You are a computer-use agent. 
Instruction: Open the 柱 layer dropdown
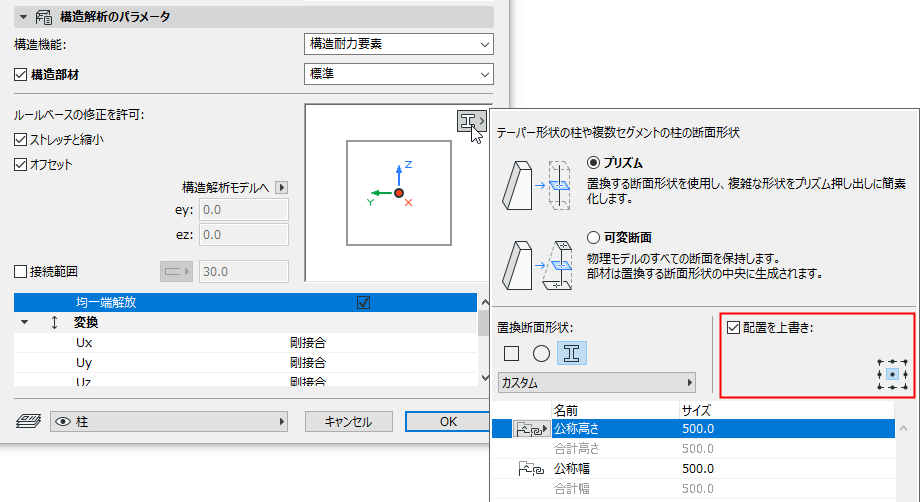coord(169,422)
